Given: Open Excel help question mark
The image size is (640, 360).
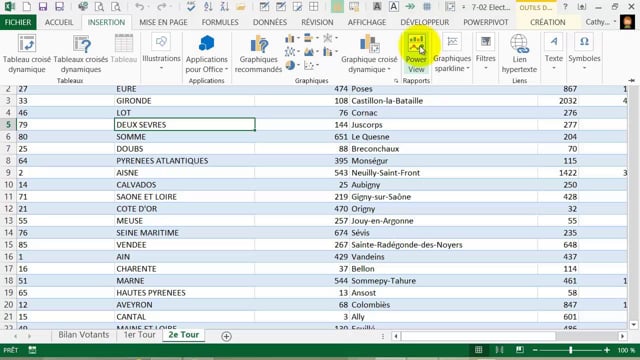Looking at the screenshot, I should pos(565,7).
